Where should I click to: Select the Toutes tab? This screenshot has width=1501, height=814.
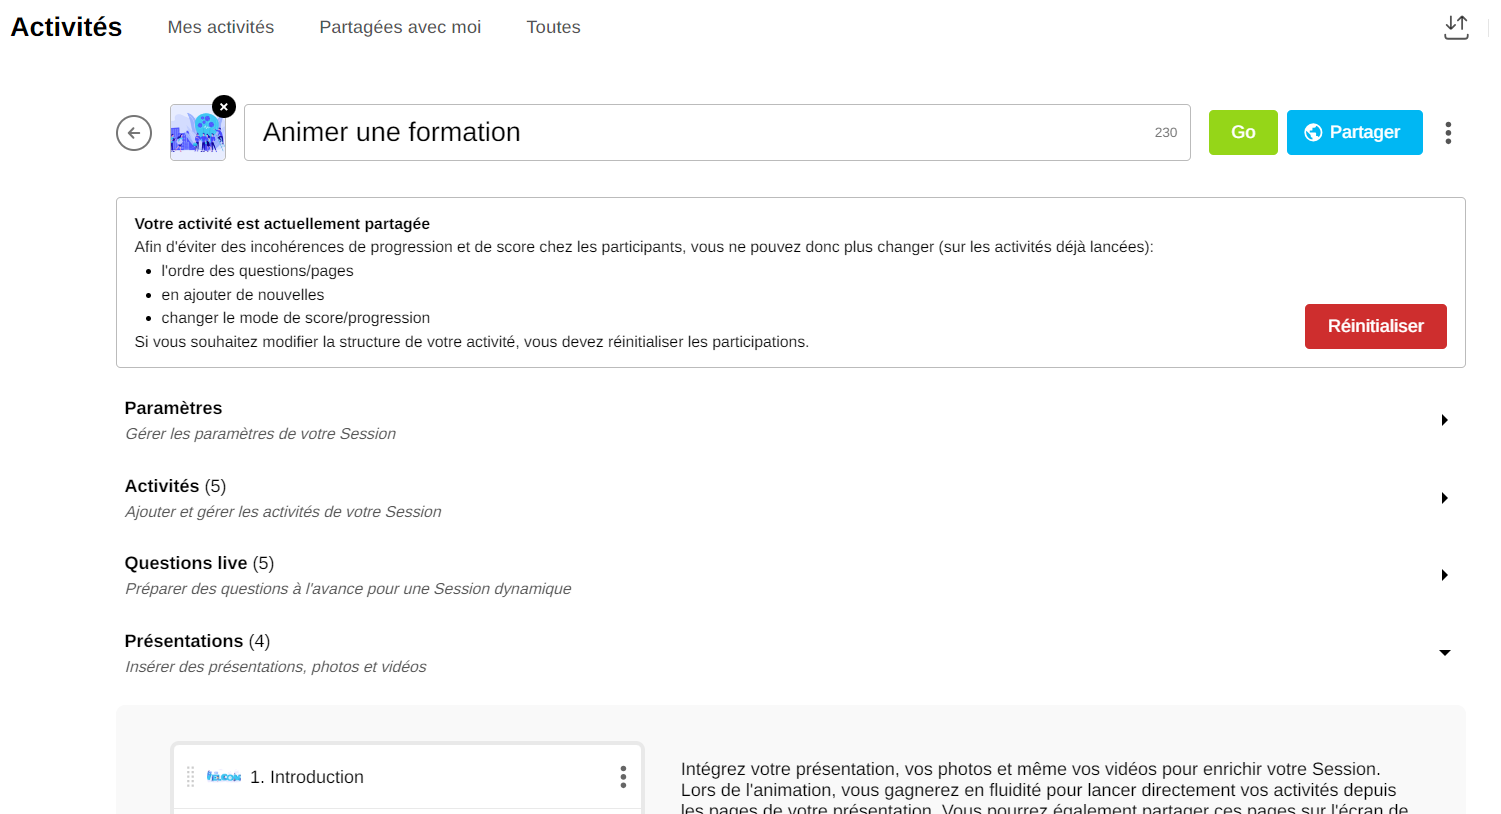click(553, 27)
